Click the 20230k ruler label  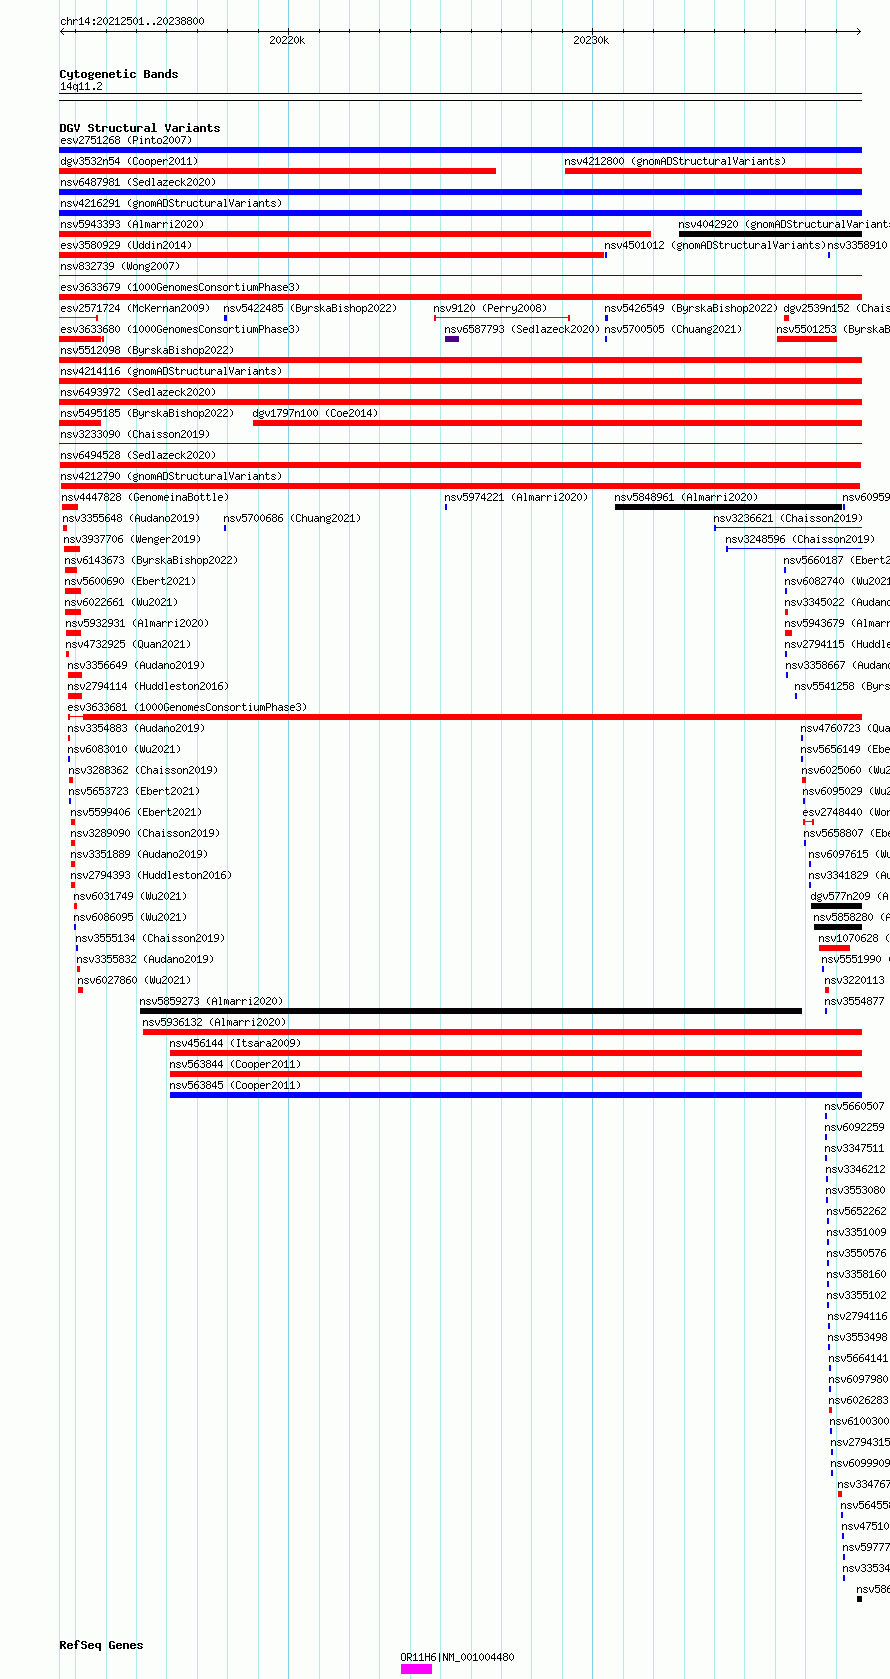pyautogui.click(x=591, y=40)
